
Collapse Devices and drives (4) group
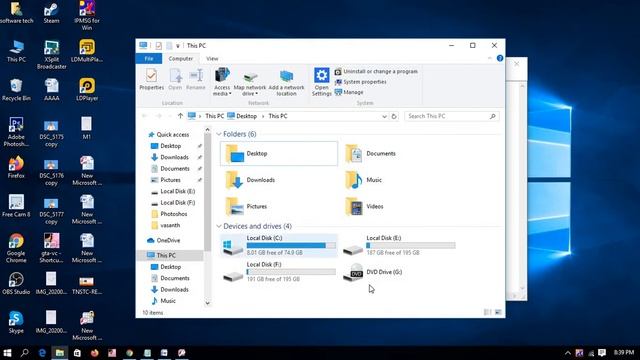219,226
